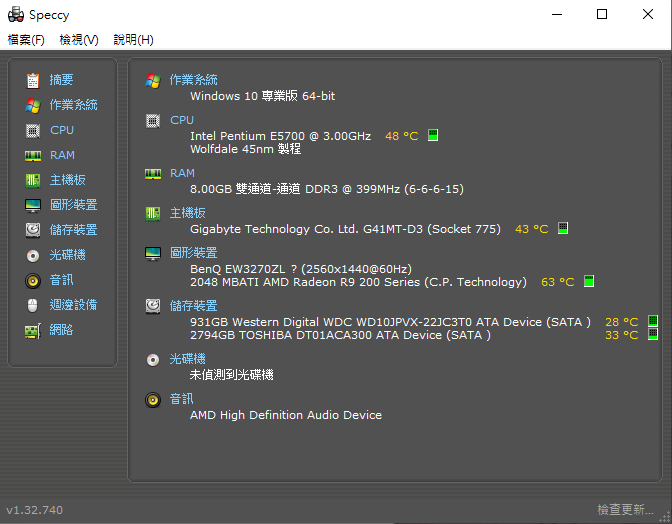This screenshot has width=672, height=524.
Task: Click the CPU chip icon in sidebar
Action: pos(33,130)
